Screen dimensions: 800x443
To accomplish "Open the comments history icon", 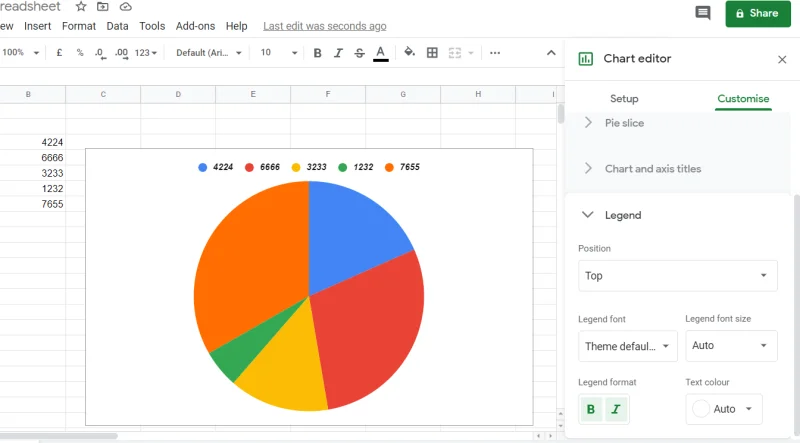I will (x=703, y=13).
